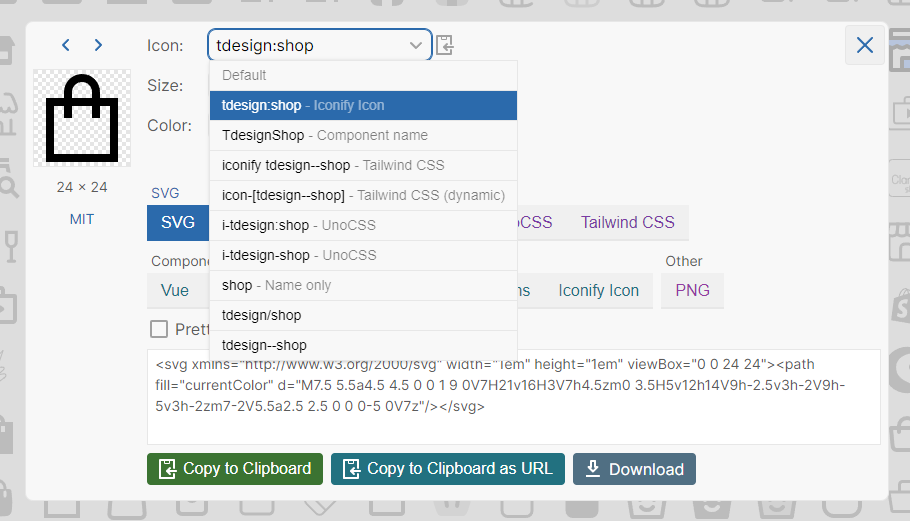Open the Iconify Icon tab
The width and height of the screenshot is (910, 521).
coord(598,290)
